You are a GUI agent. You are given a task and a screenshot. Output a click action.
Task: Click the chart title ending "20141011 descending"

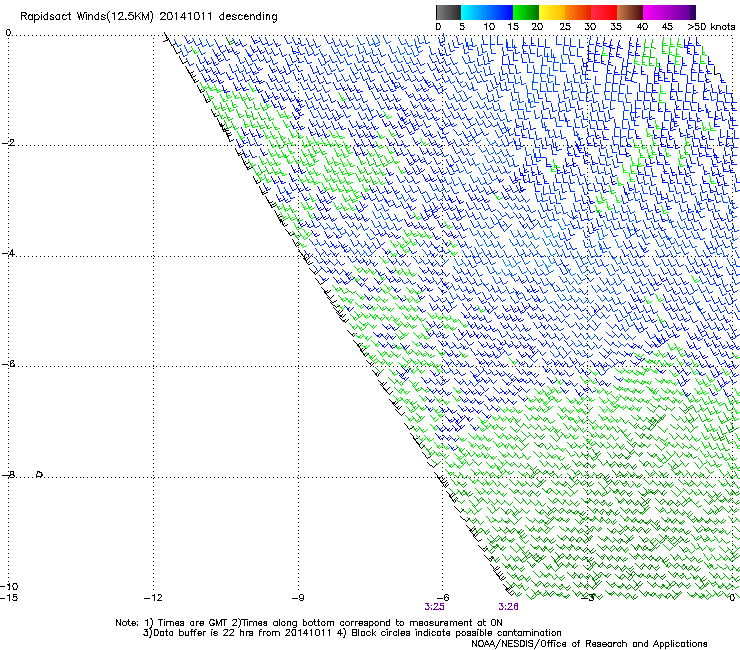(149, 17)
